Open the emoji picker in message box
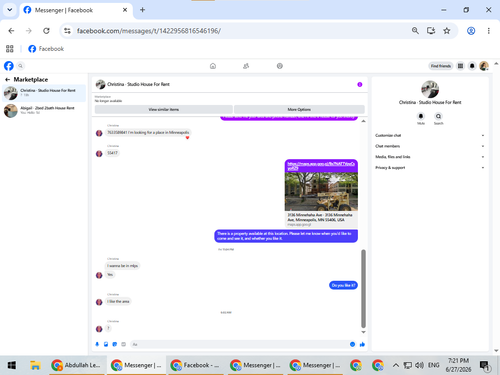Screen dimensions: 500x375 [x=352, y=344]
